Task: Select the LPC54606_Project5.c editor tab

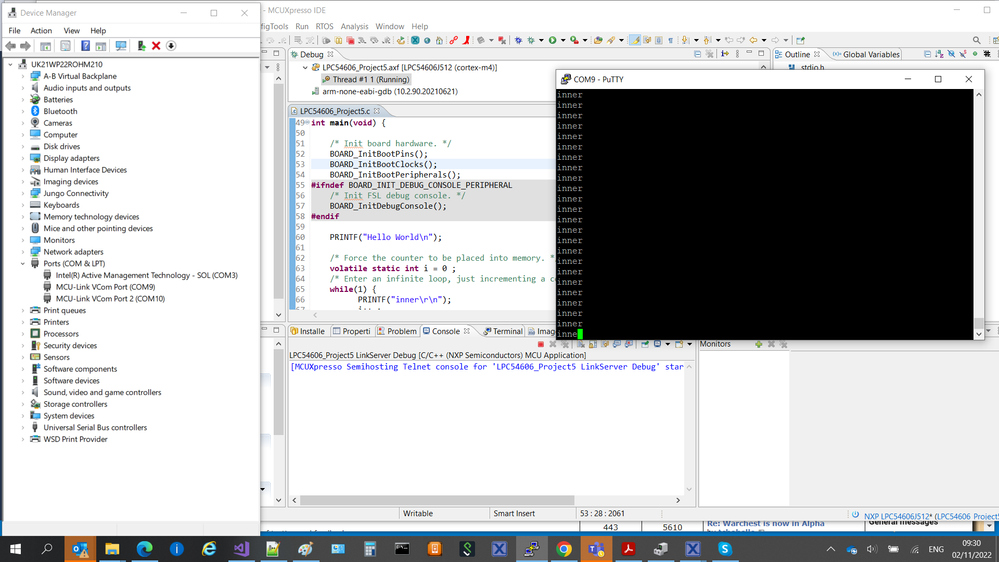Action: [x=336, y=111]
